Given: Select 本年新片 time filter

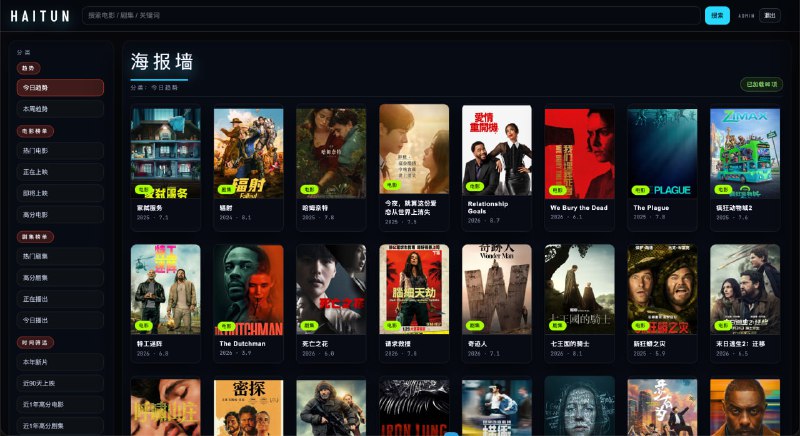Looking at the screenshot, I should 60,362.
